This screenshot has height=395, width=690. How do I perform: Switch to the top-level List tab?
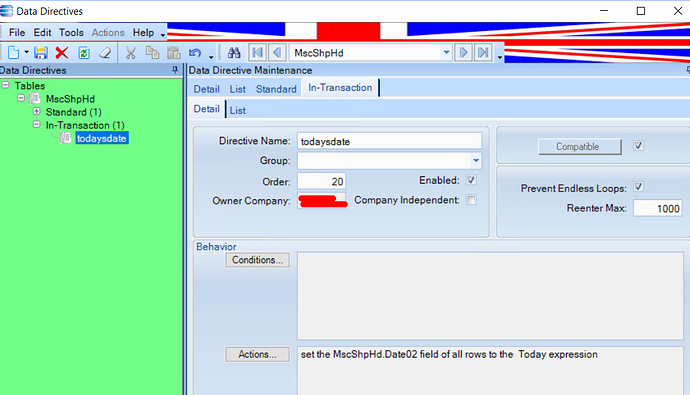pyautogui.click(x=238, y=89)
